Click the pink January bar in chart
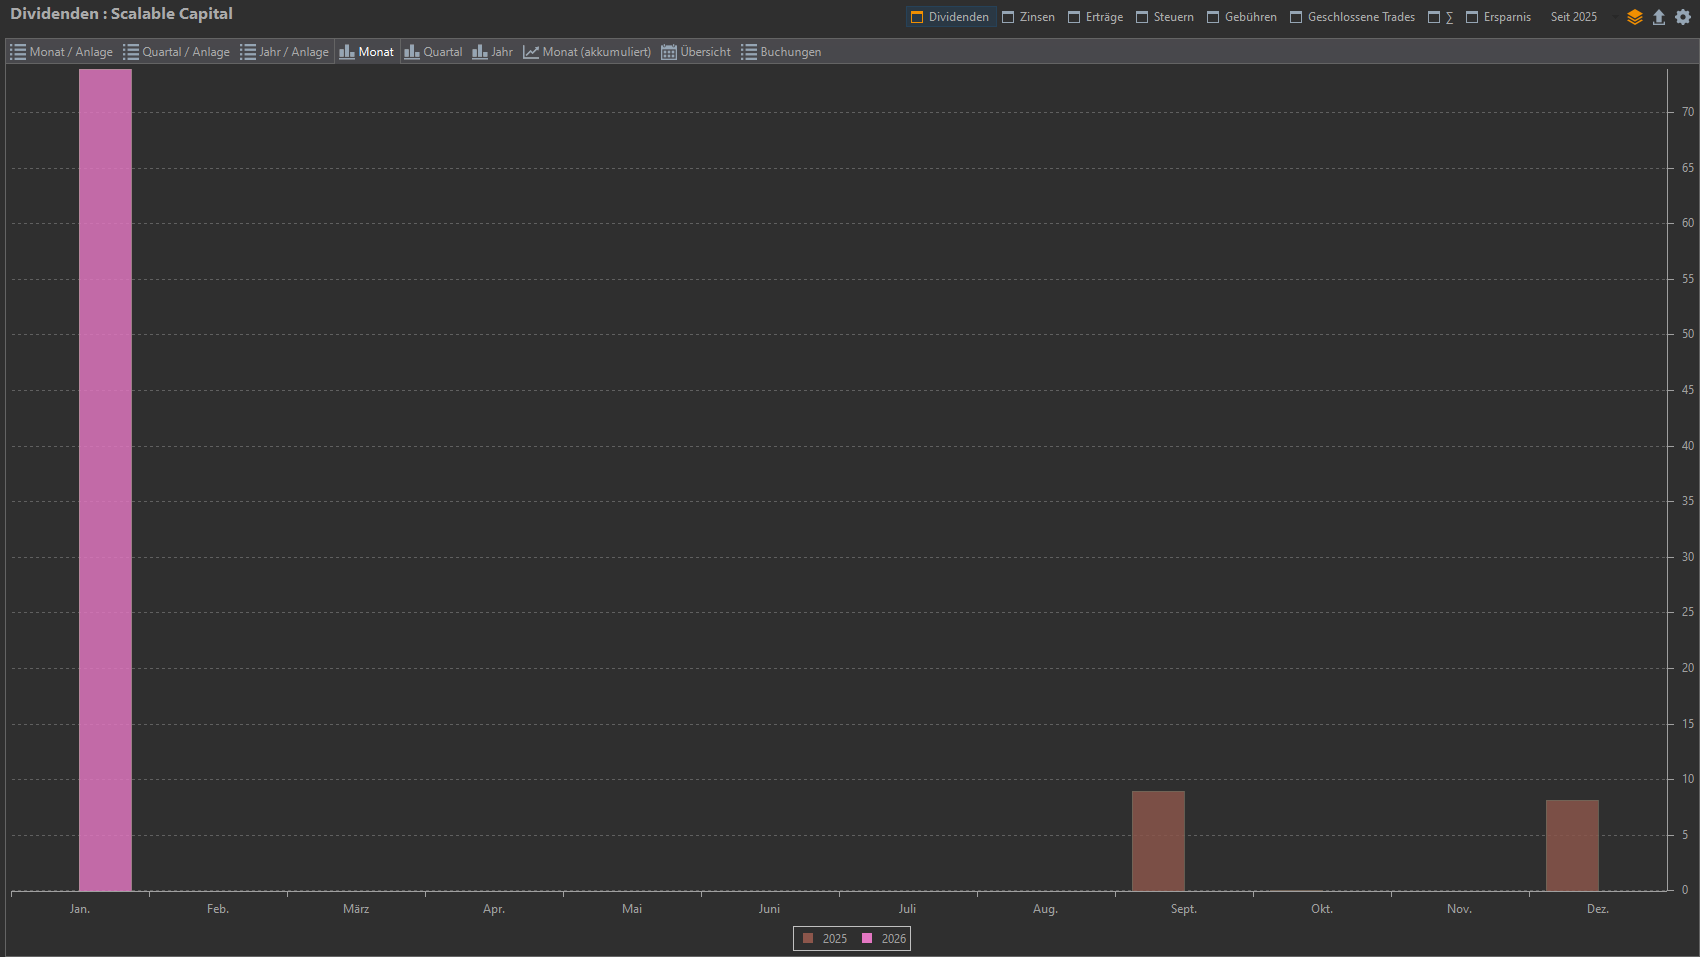Image resolution: width=1700 pixels, height=957 pixels. 105,480
